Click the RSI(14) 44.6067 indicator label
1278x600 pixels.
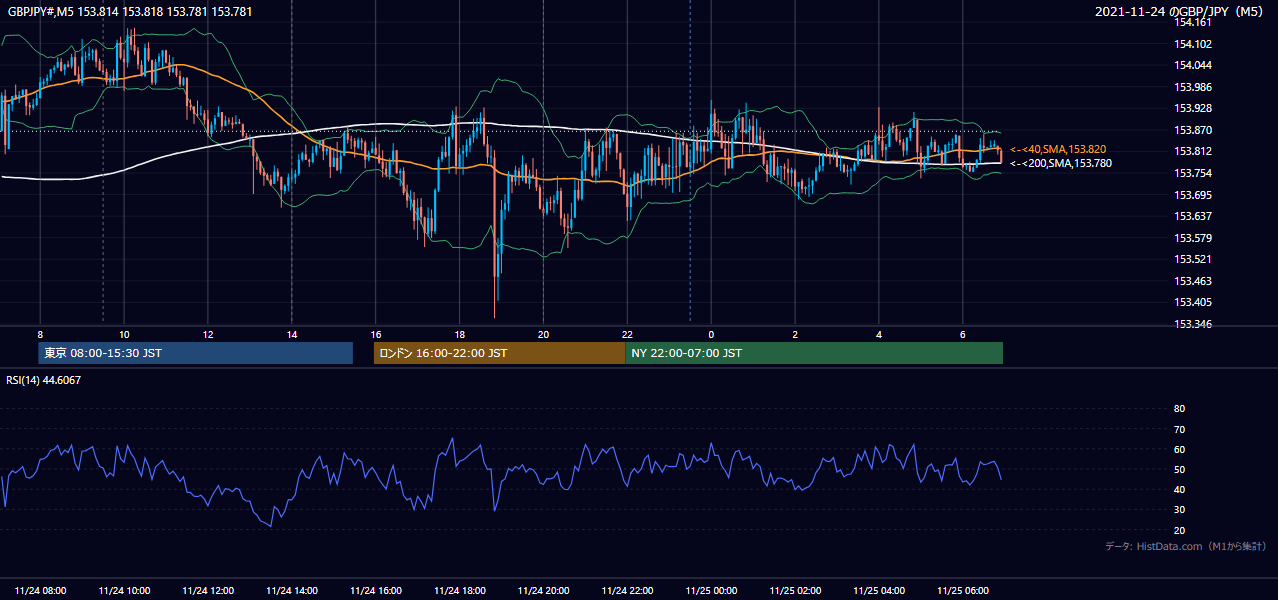(x=44, y=380)
